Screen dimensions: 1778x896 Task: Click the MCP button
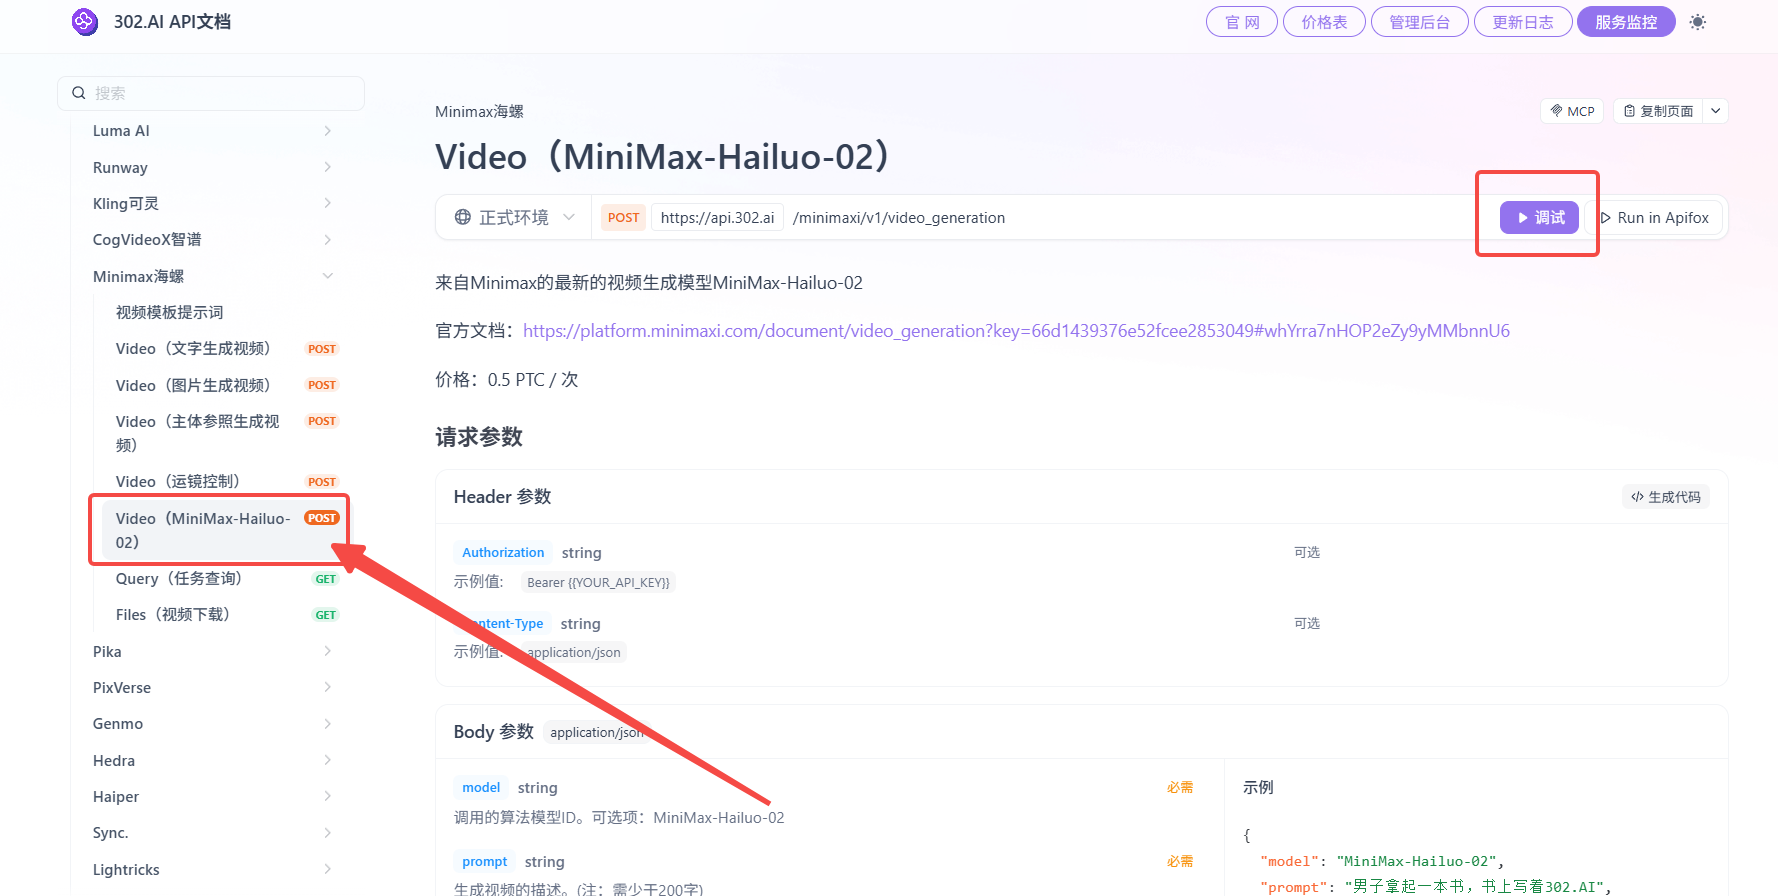click(1572, 111)
